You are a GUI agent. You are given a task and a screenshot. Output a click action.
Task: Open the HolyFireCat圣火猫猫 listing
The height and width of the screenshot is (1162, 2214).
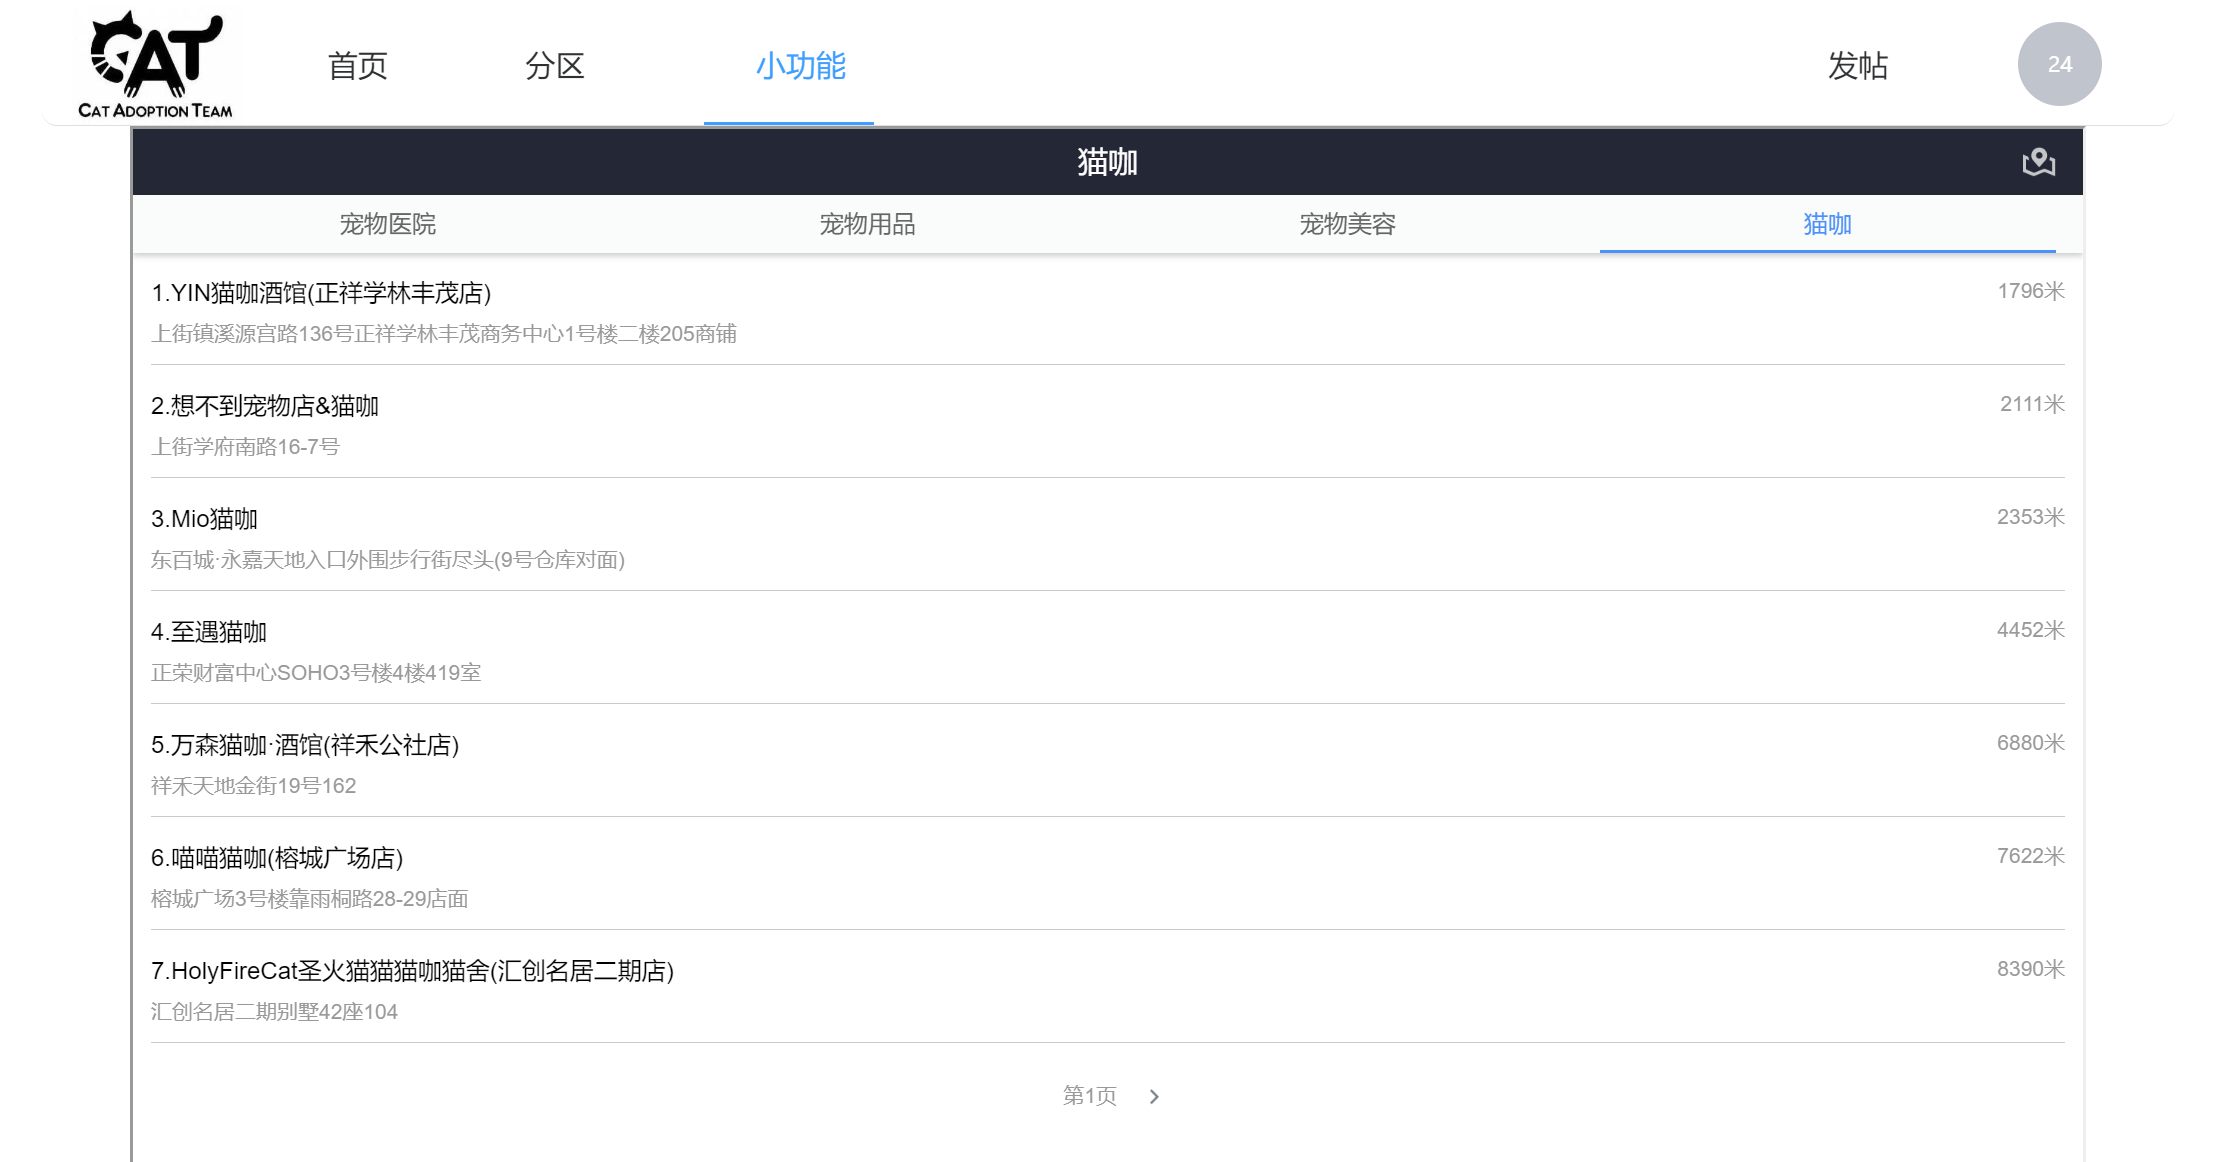(x=412, y=971)
